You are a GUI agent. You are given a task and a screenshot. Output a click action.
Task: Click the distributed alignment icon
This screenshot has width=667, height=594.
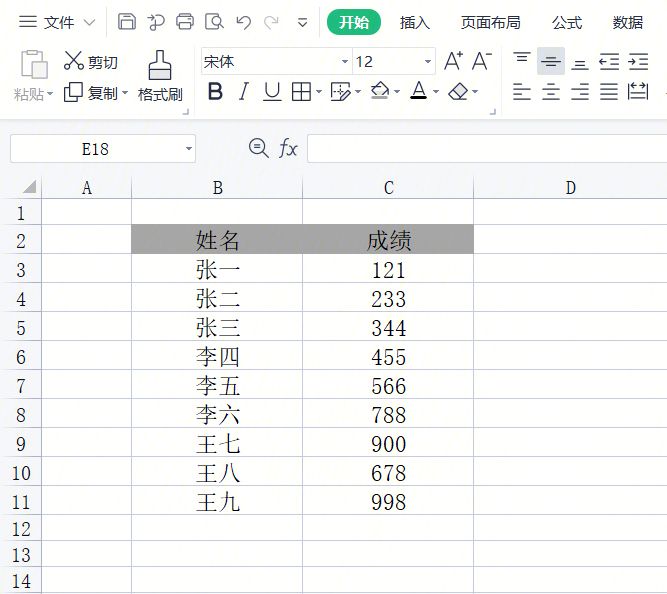click(x=638, y=91)
